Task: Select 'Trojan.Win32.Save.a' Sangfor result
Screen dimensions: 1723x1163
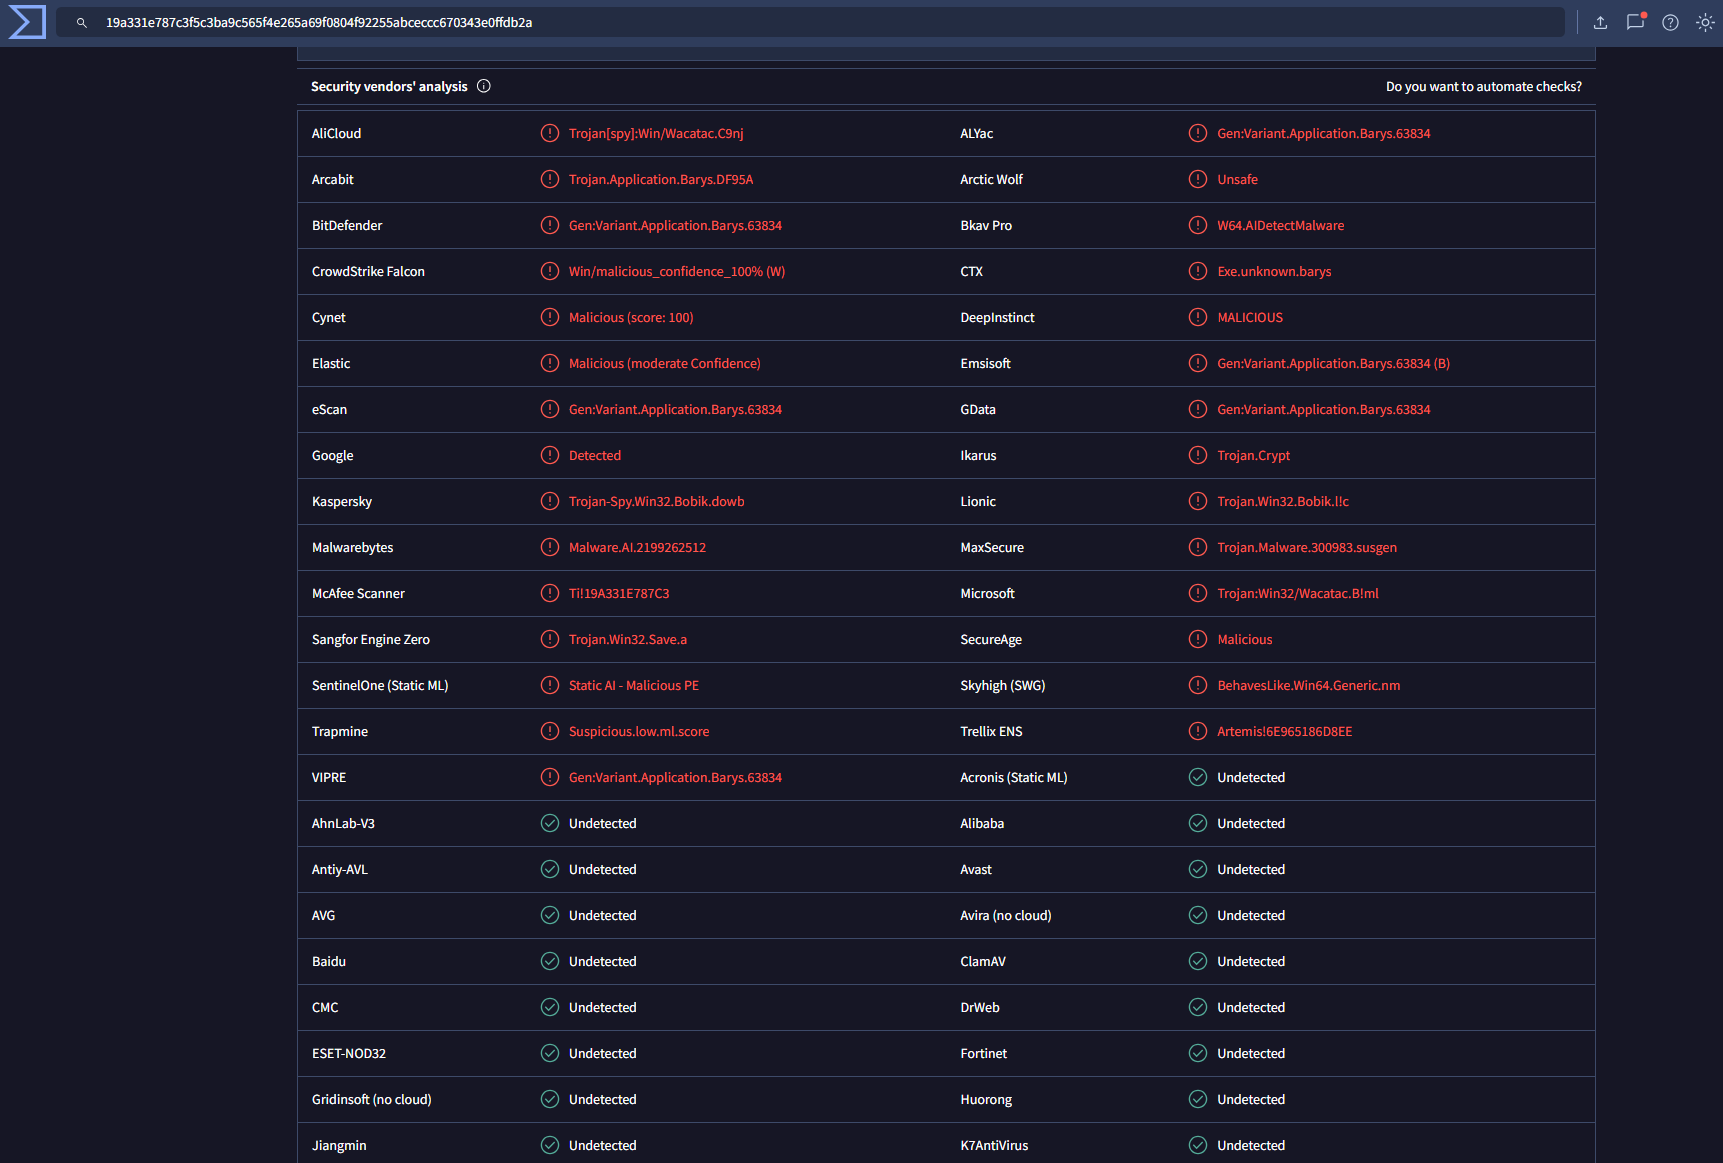Action: [628, 639]
